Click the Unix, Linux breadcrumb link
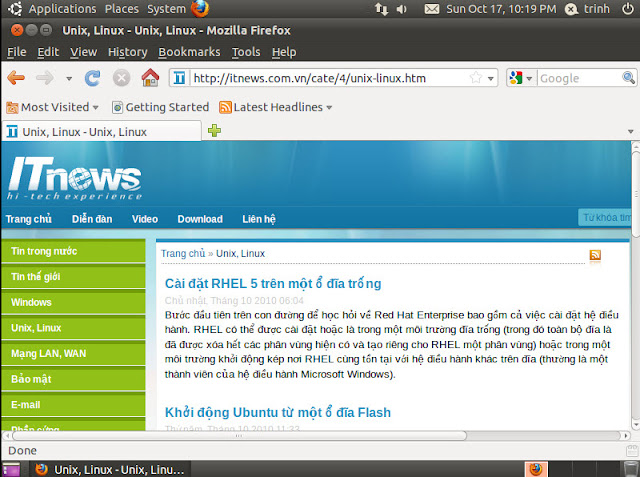This screenshot has height=477, width=640. click(240, 253)
